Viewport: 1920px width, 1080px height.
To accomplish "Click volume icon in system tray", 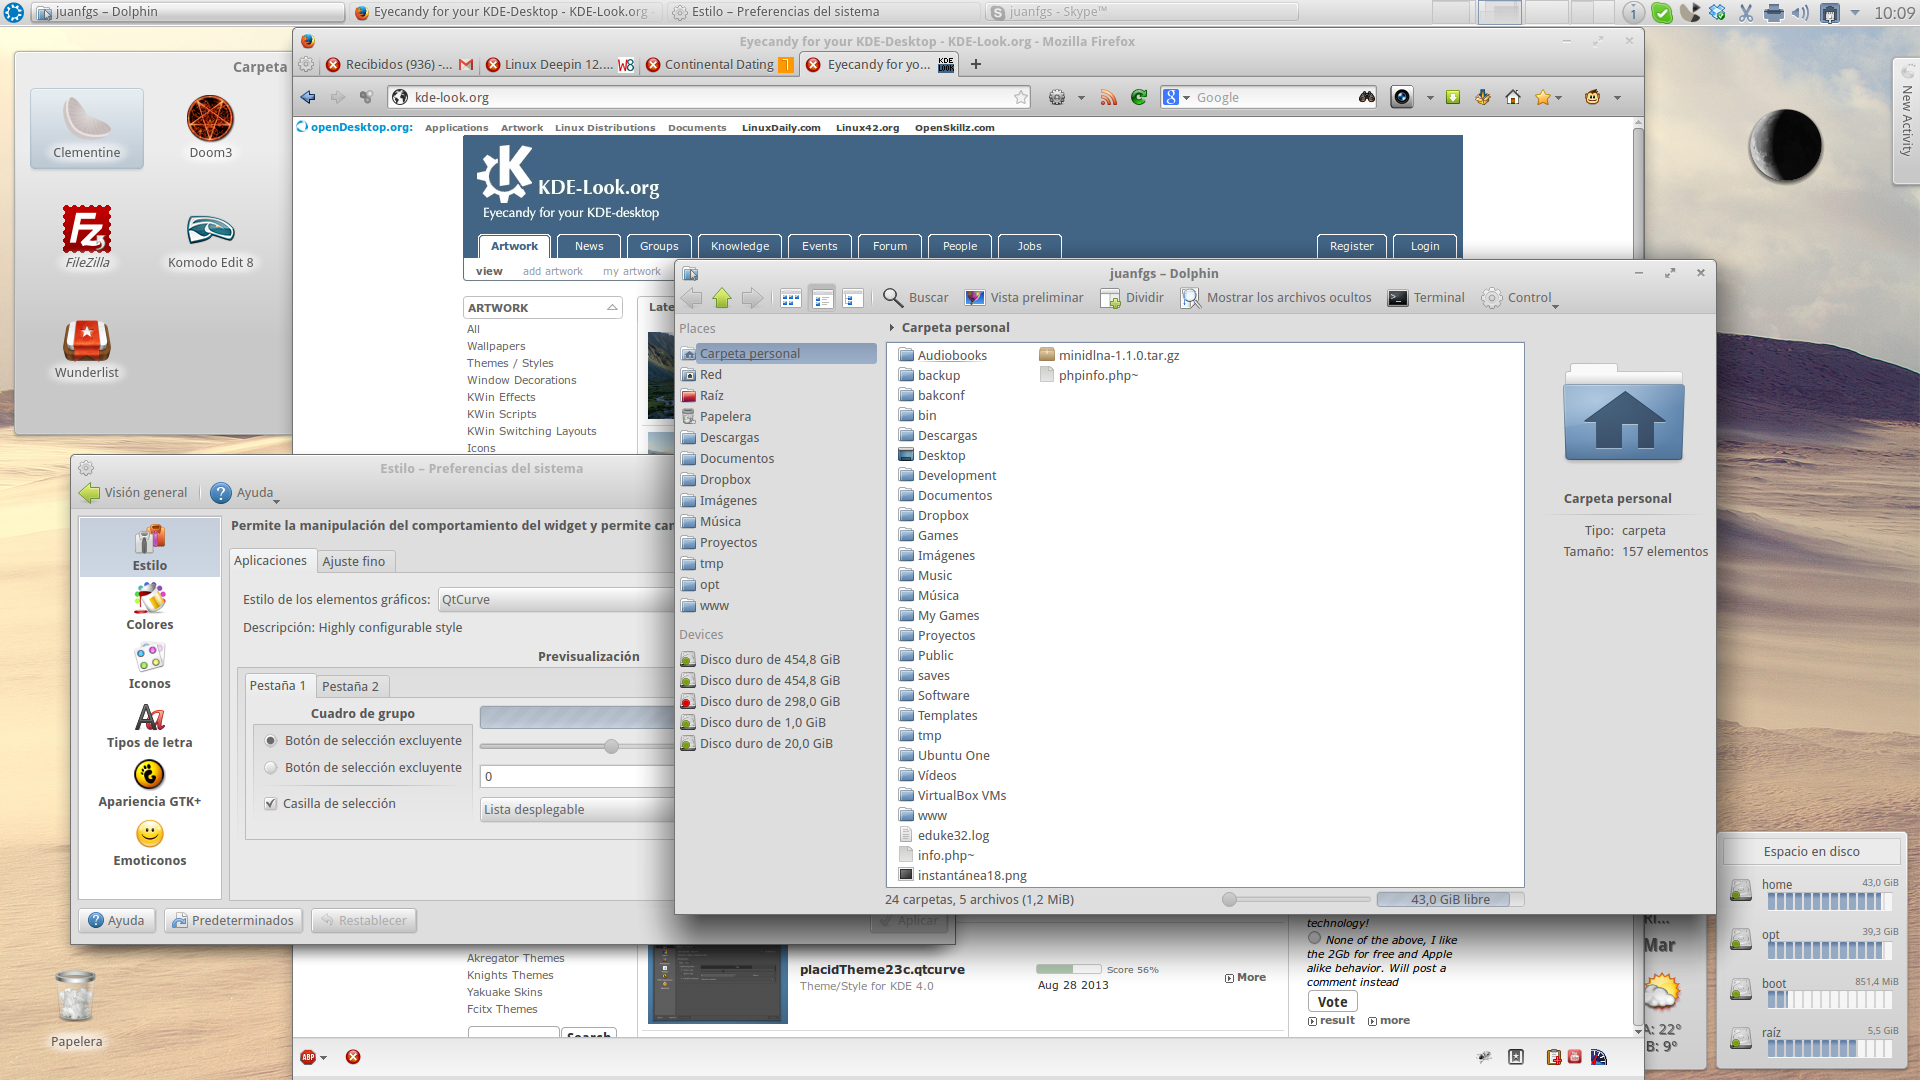I will coord(1801,13).
